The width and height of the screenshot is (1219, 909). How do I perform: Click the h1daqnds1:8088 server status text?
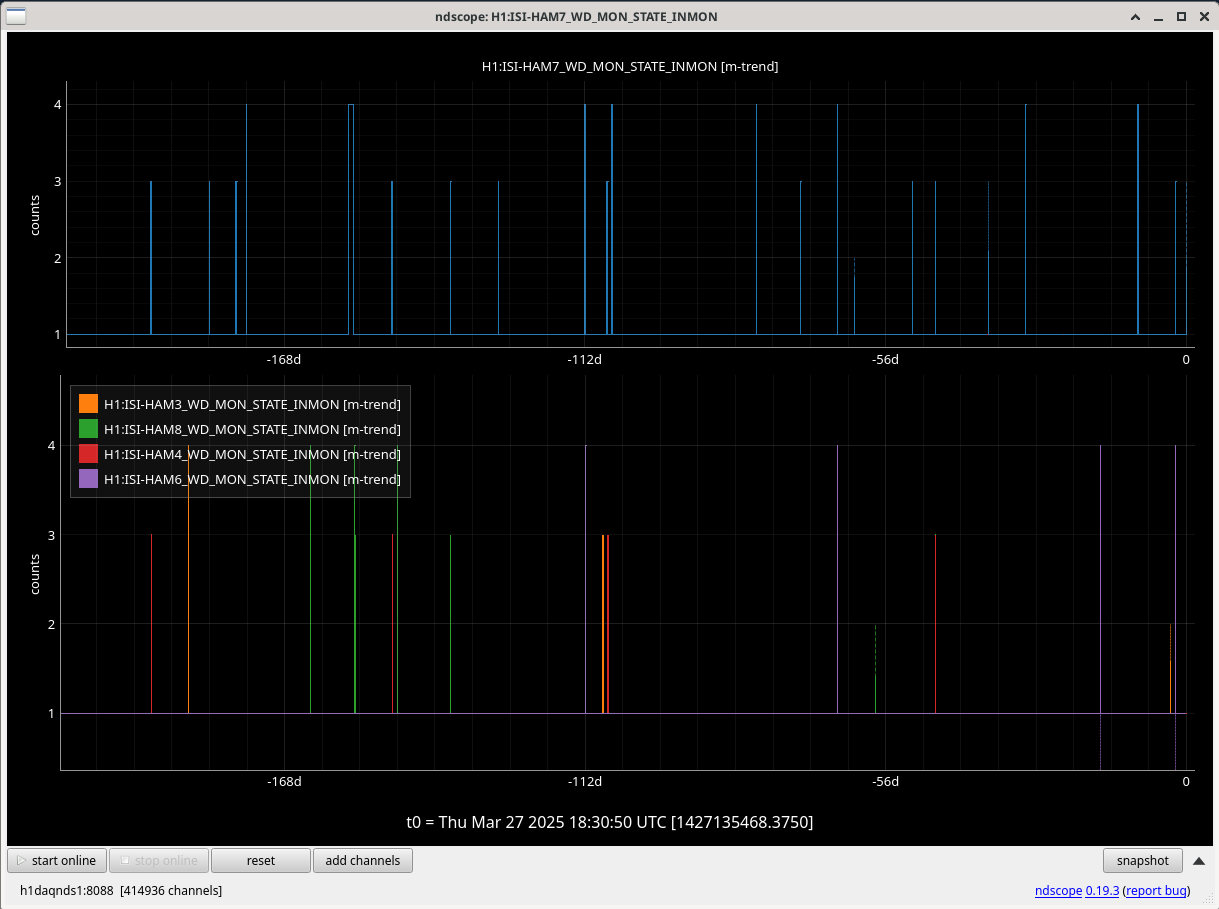(121, 890)
